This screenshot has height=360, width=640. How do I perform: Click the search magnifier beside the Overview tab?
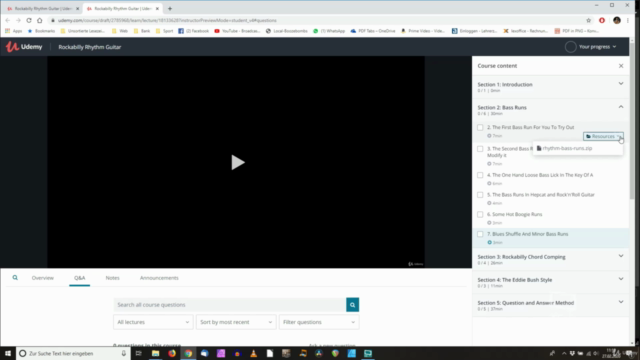point(15,278)
